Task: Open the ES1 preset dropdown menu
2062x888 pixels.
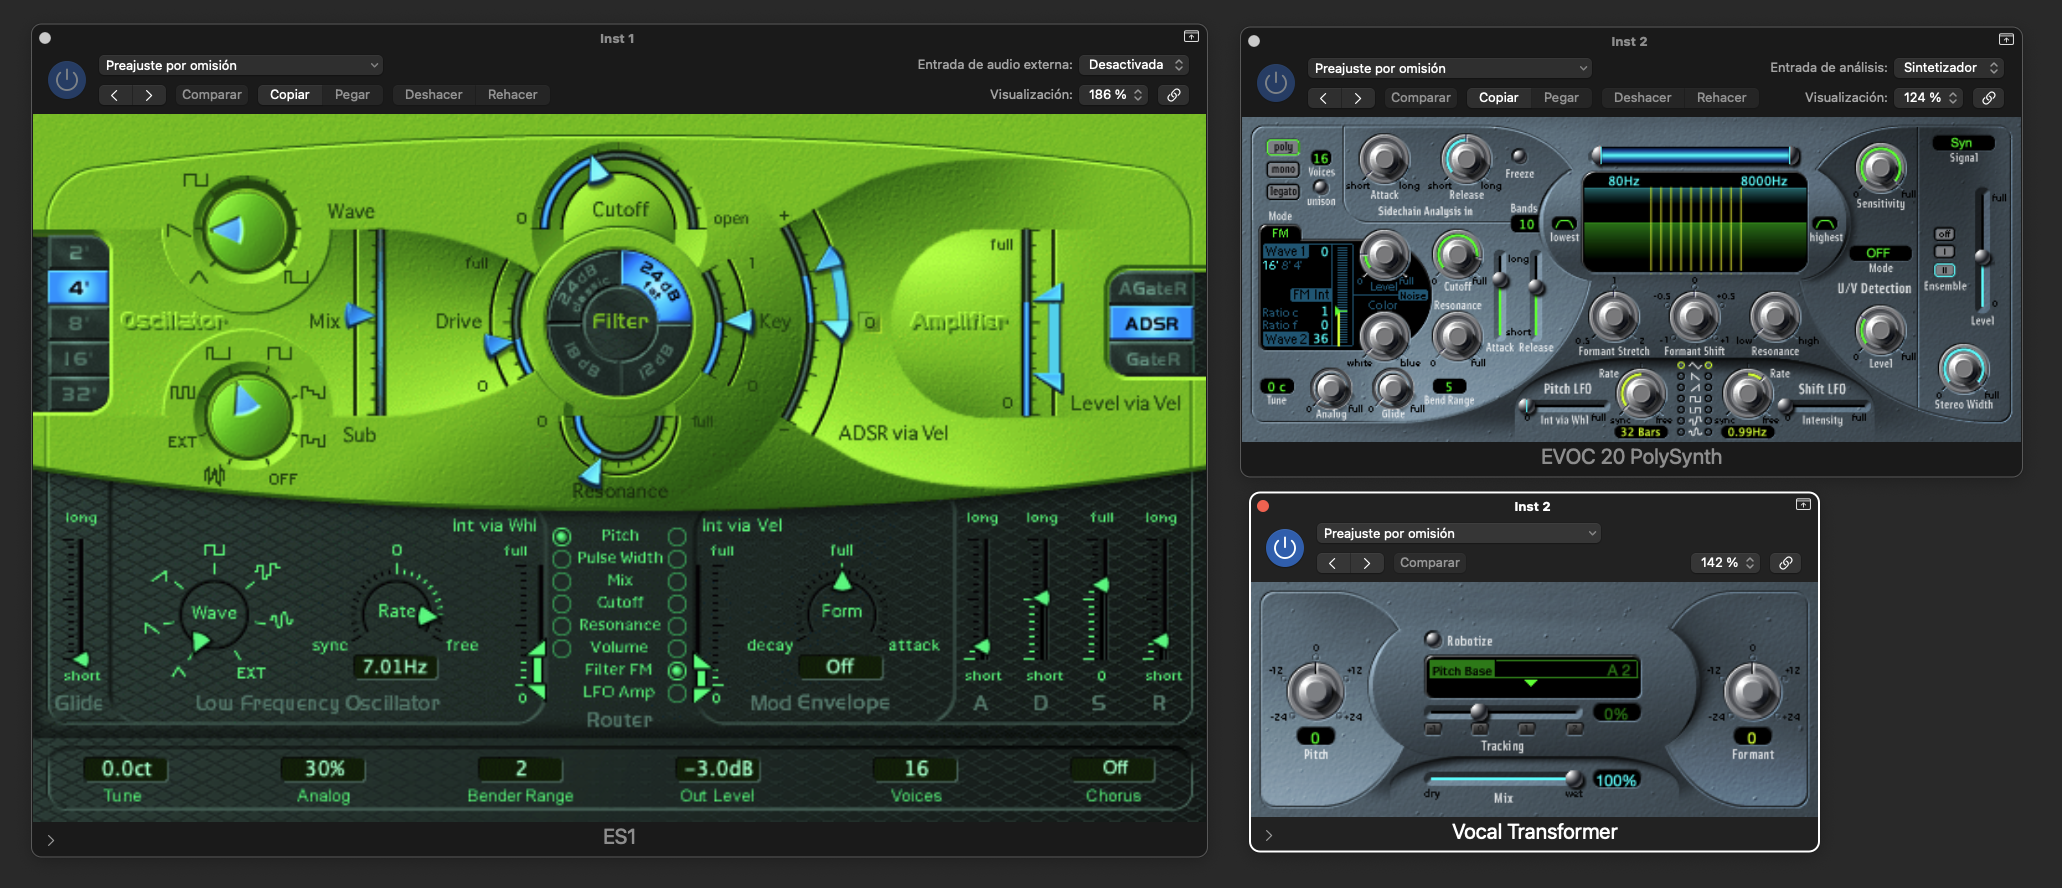Action: click(x=240, y=66)
